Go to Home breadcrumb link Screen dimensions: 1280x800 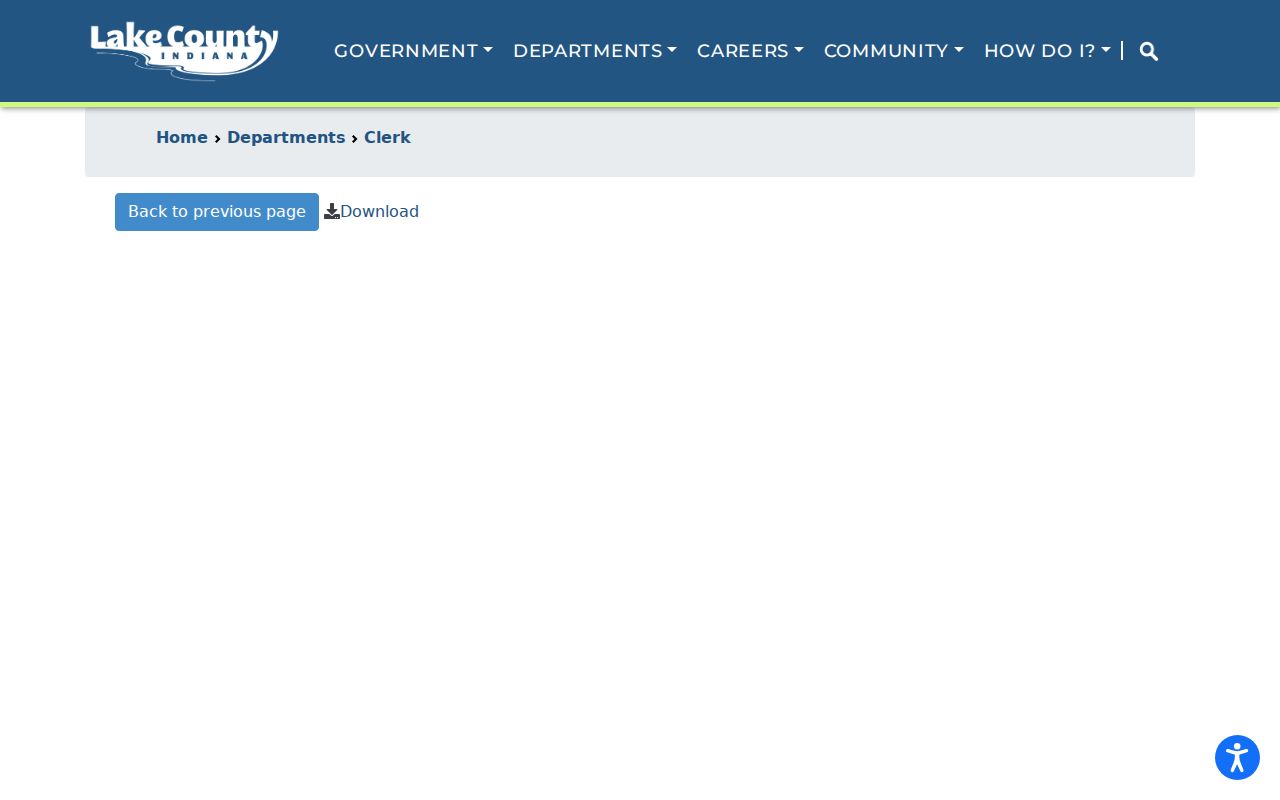(182, 138)
